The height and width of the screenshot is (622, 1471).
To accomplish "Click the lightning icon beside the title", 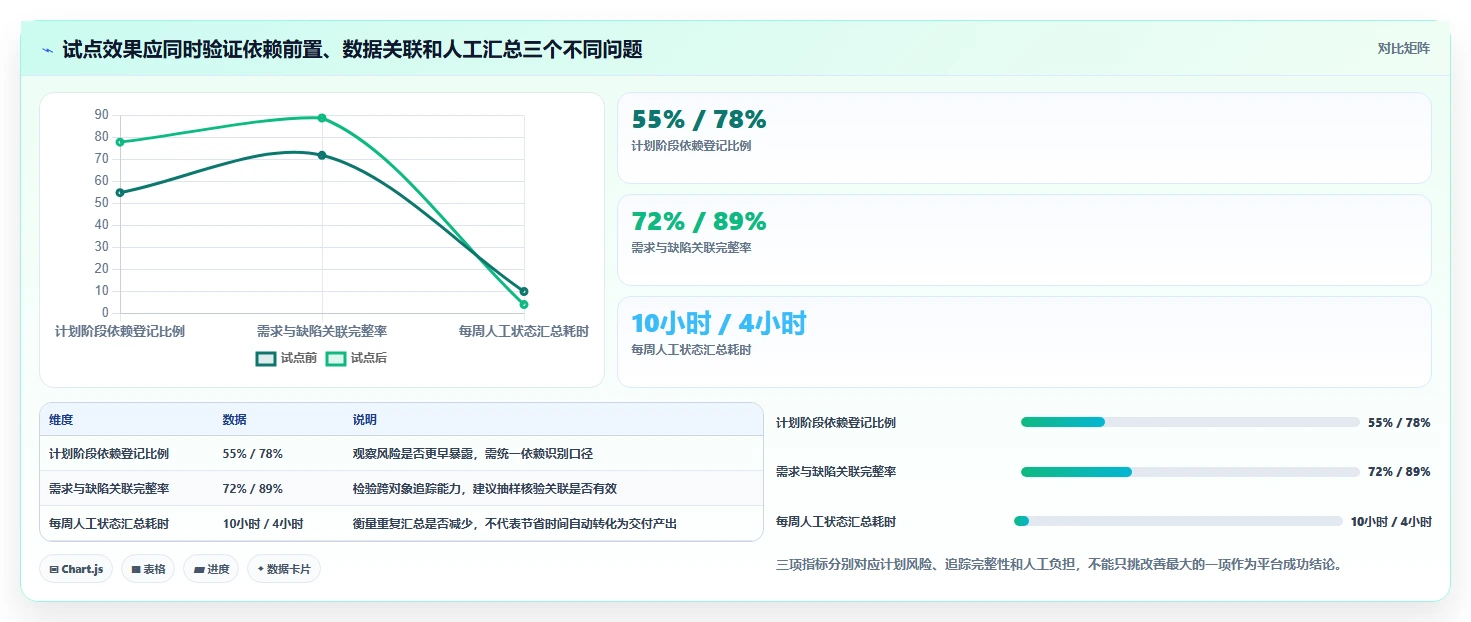I will coord(47,49).
